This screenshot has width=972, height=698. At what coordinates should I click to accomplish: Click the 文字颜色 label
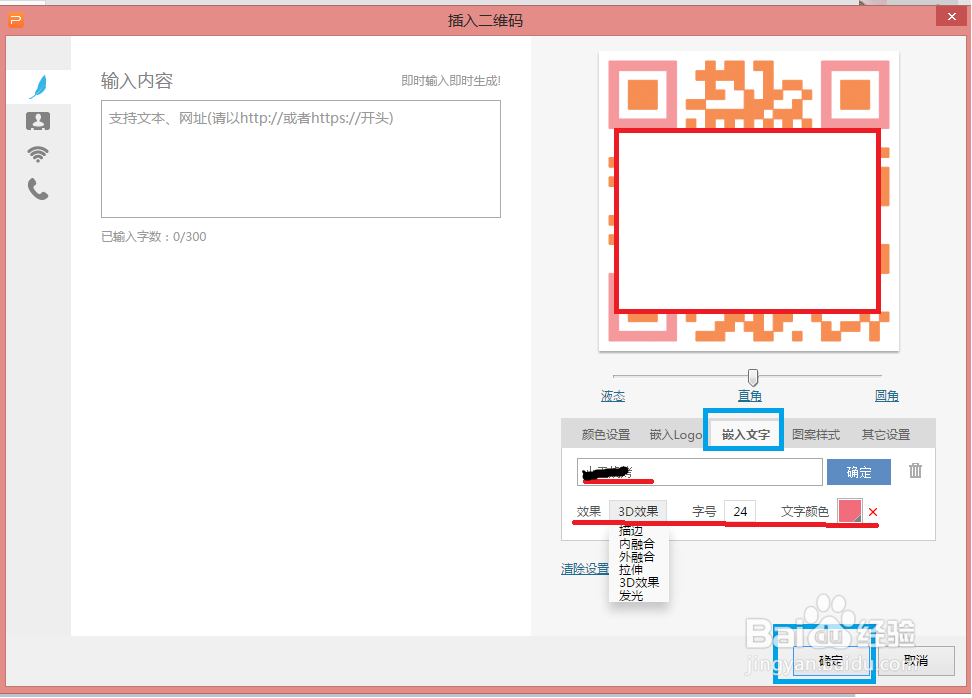point(805,511)
